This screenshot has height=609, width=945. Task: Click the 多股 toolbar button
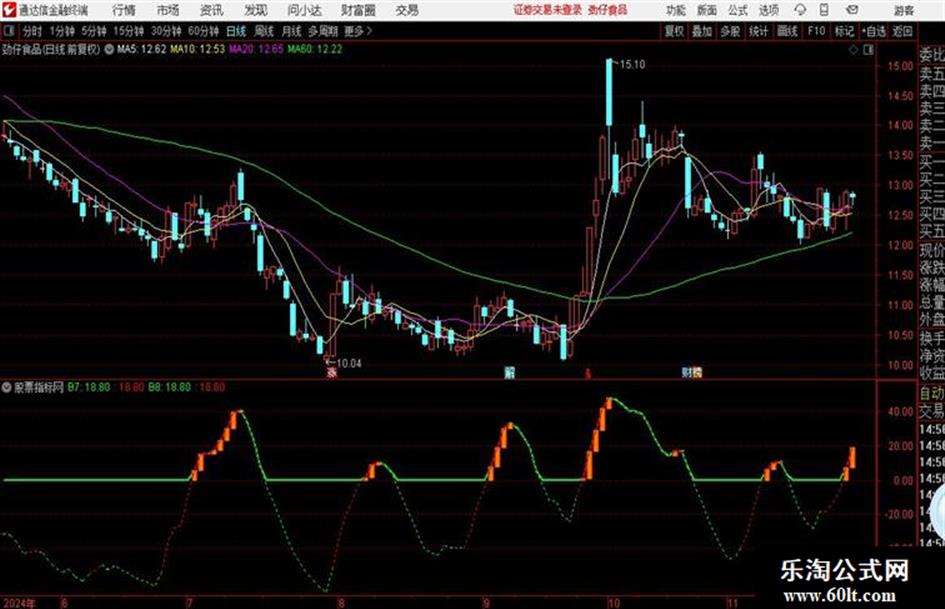coord(730,31)
